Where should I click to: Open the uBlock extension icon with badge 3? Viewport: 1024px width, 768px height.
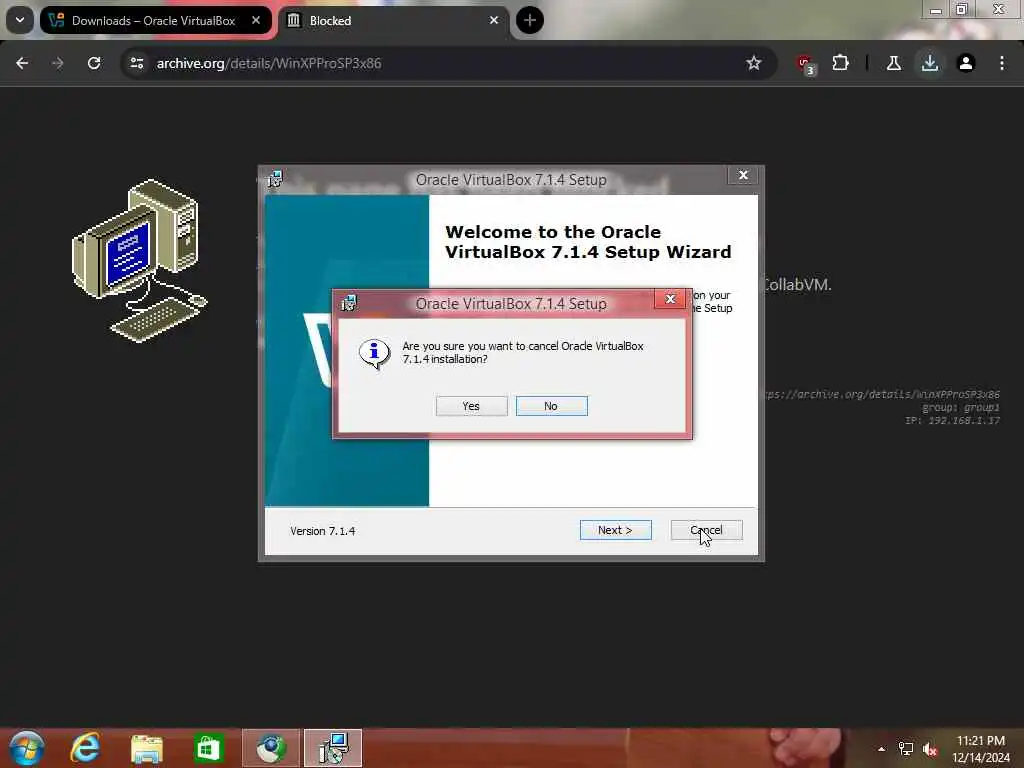coord(805,64)
